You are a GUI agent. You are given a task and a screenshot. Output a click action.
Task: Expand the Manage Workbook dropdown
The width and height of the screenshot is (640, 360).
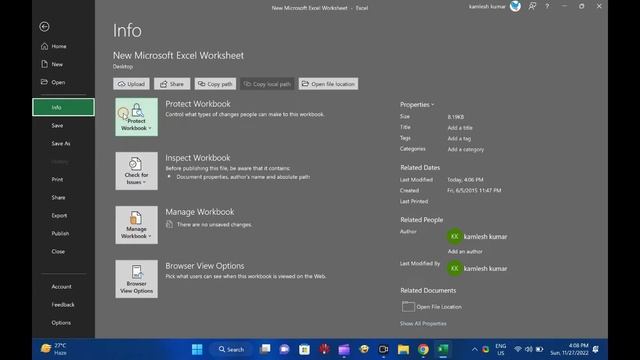click(136, 225)
